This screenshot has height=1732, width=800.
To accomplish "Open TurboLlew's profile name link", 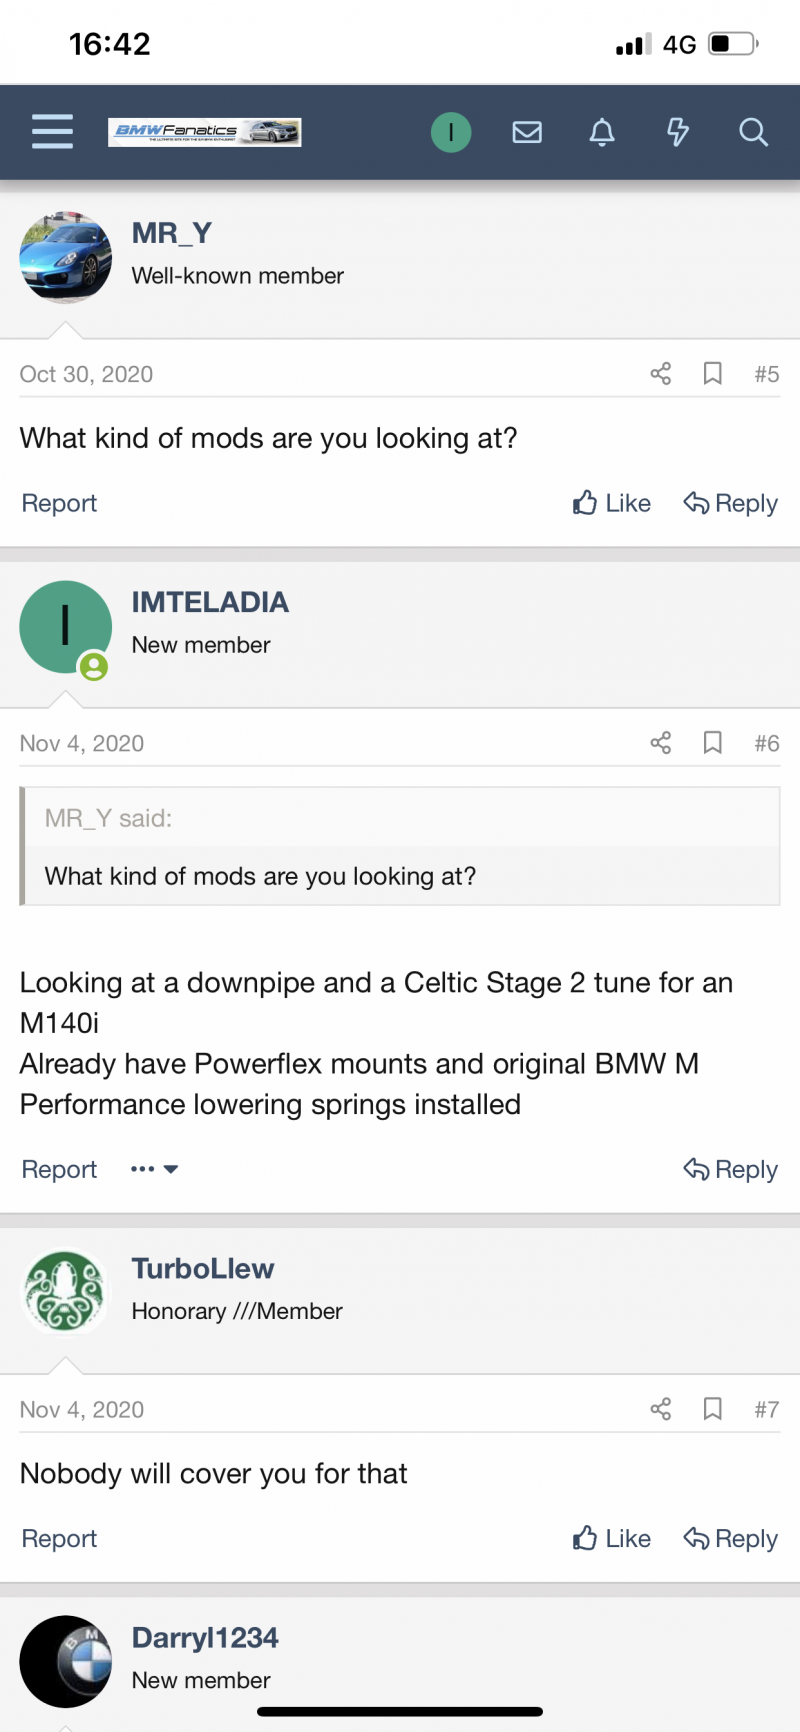I will [203, 1268].
